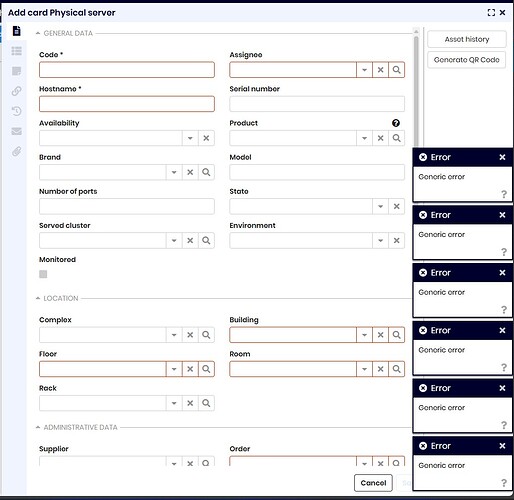Search for an Assignee
The height and width of the screenshot is (500, 514).
coord(396,70)
